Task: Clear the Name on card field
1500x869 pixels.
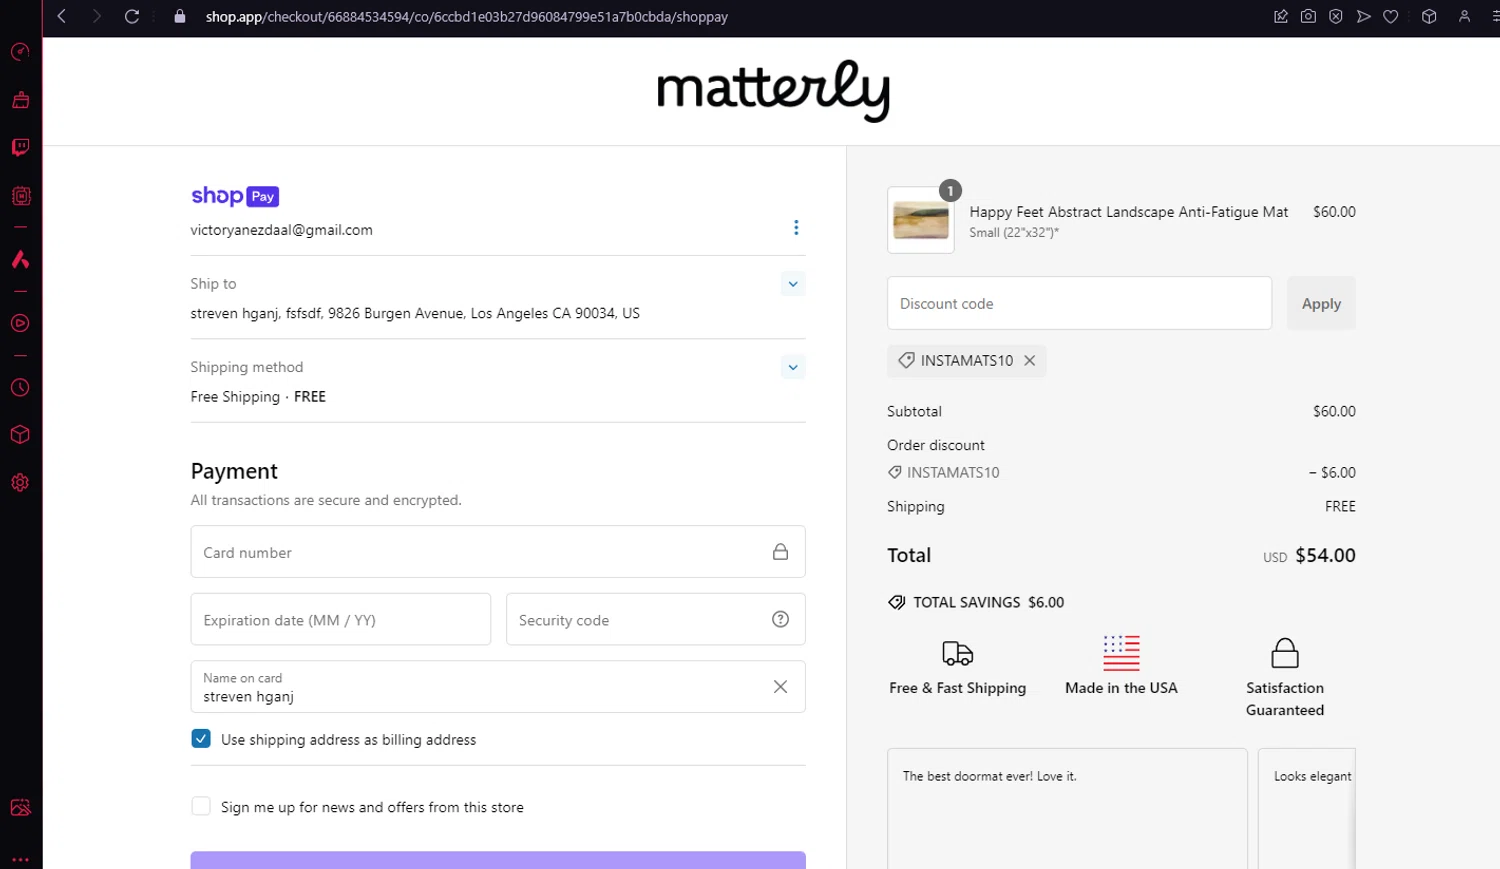Action: click(x=780, y=686)
